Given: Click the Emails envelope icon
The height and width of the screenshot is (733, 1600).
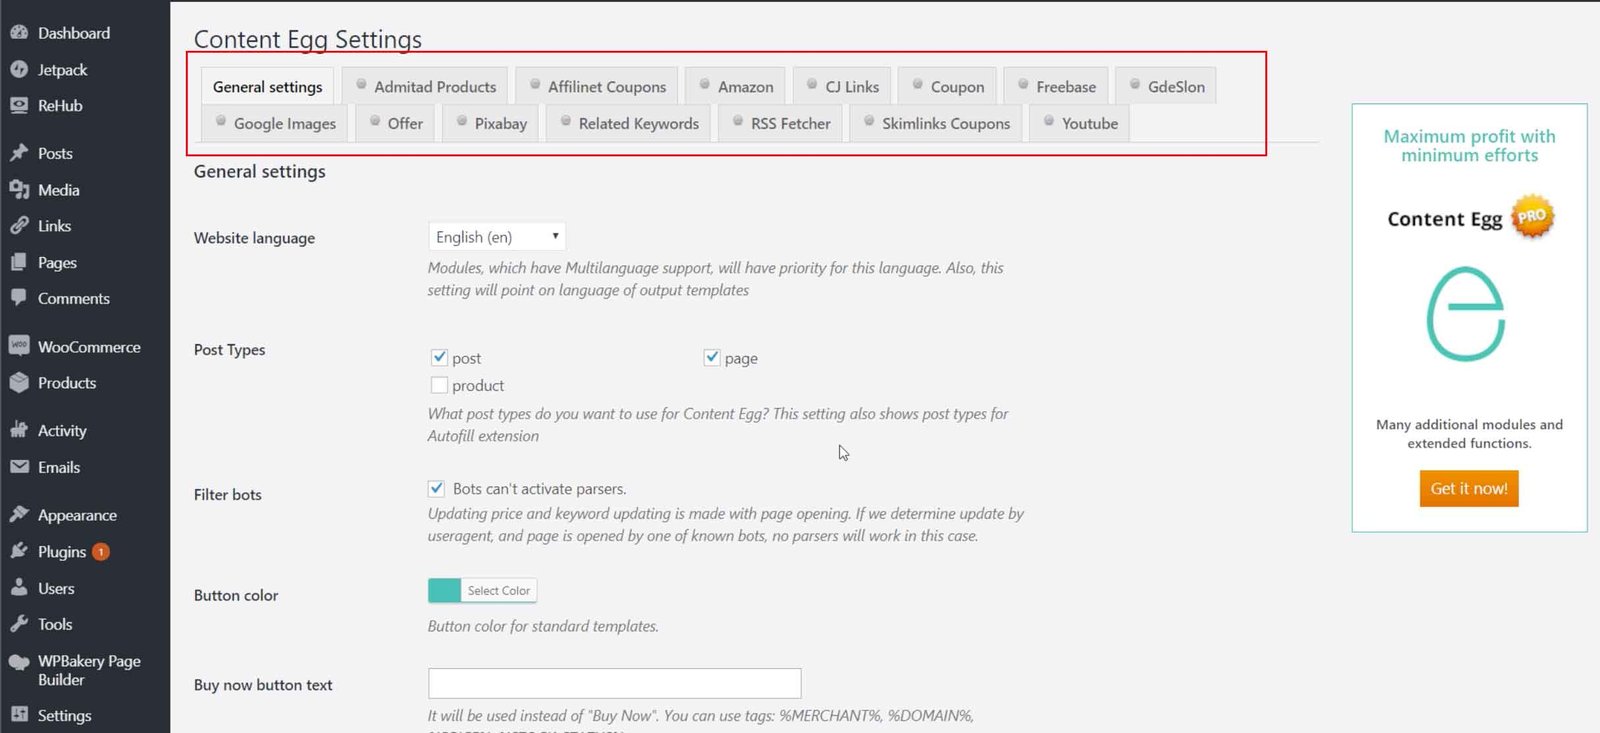Looking at the screenshot, I should tap(19, 467).
